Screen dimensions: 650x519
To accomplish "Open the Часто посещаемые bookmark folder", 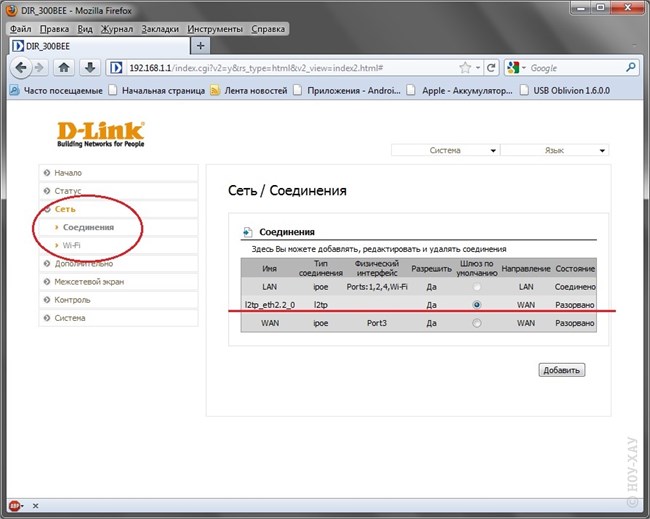I will coord(56,90).
